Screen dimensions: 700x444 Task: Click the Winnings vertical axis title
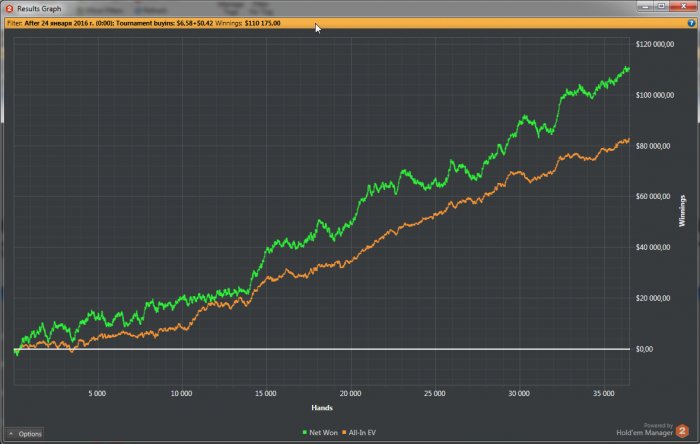[682, 196]
